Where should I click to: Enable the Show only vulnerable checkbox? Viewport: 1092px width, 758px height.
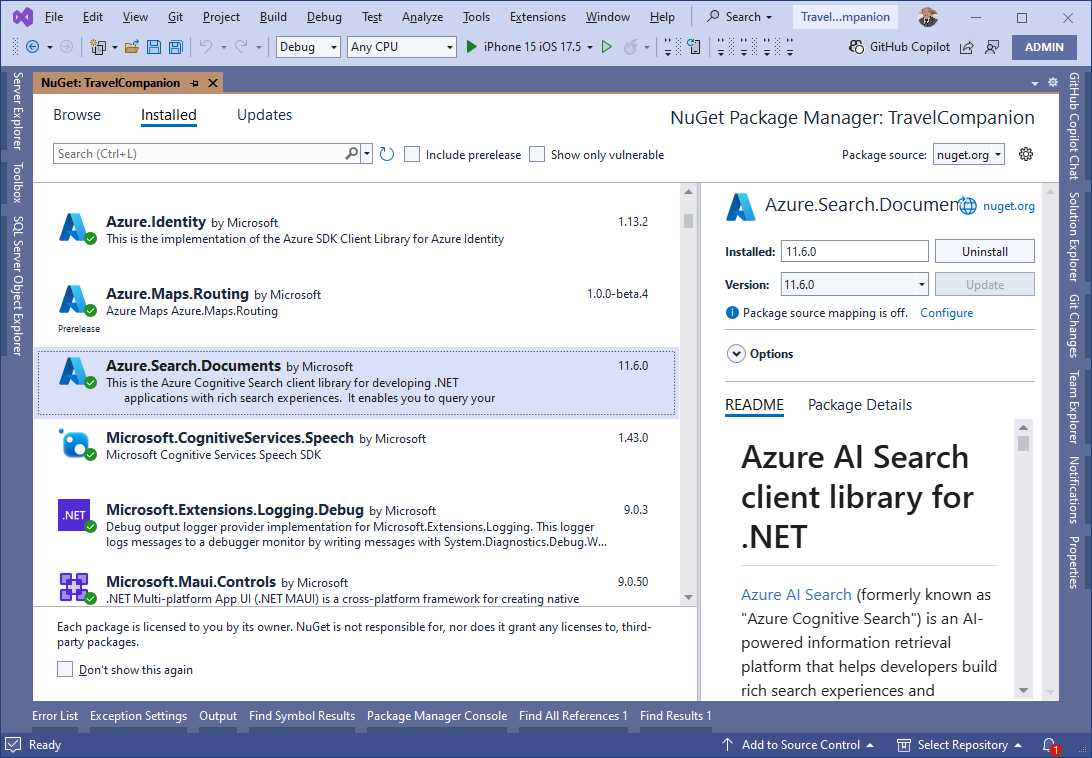[x=537, y=154]
